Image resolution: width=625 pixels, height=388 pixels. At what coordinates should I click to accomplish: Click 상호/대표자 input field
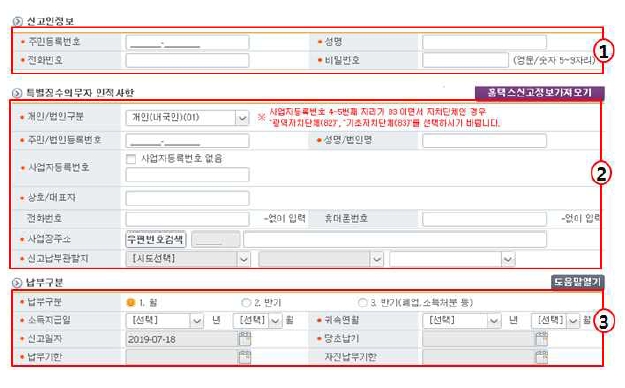coord(187,198)
